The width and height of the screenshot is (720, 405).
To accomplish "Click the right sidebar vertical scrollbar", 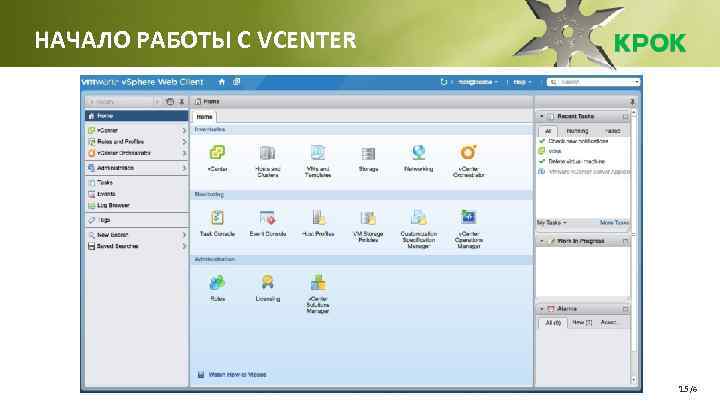I will 634,248.
